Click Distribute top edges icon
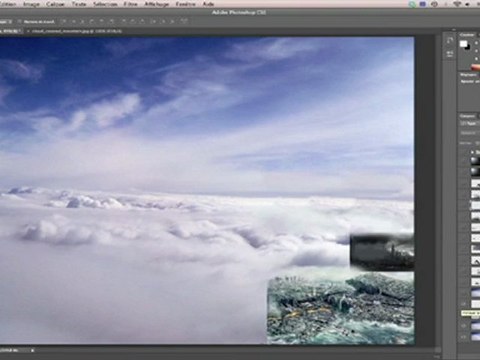 click(124, 21)
